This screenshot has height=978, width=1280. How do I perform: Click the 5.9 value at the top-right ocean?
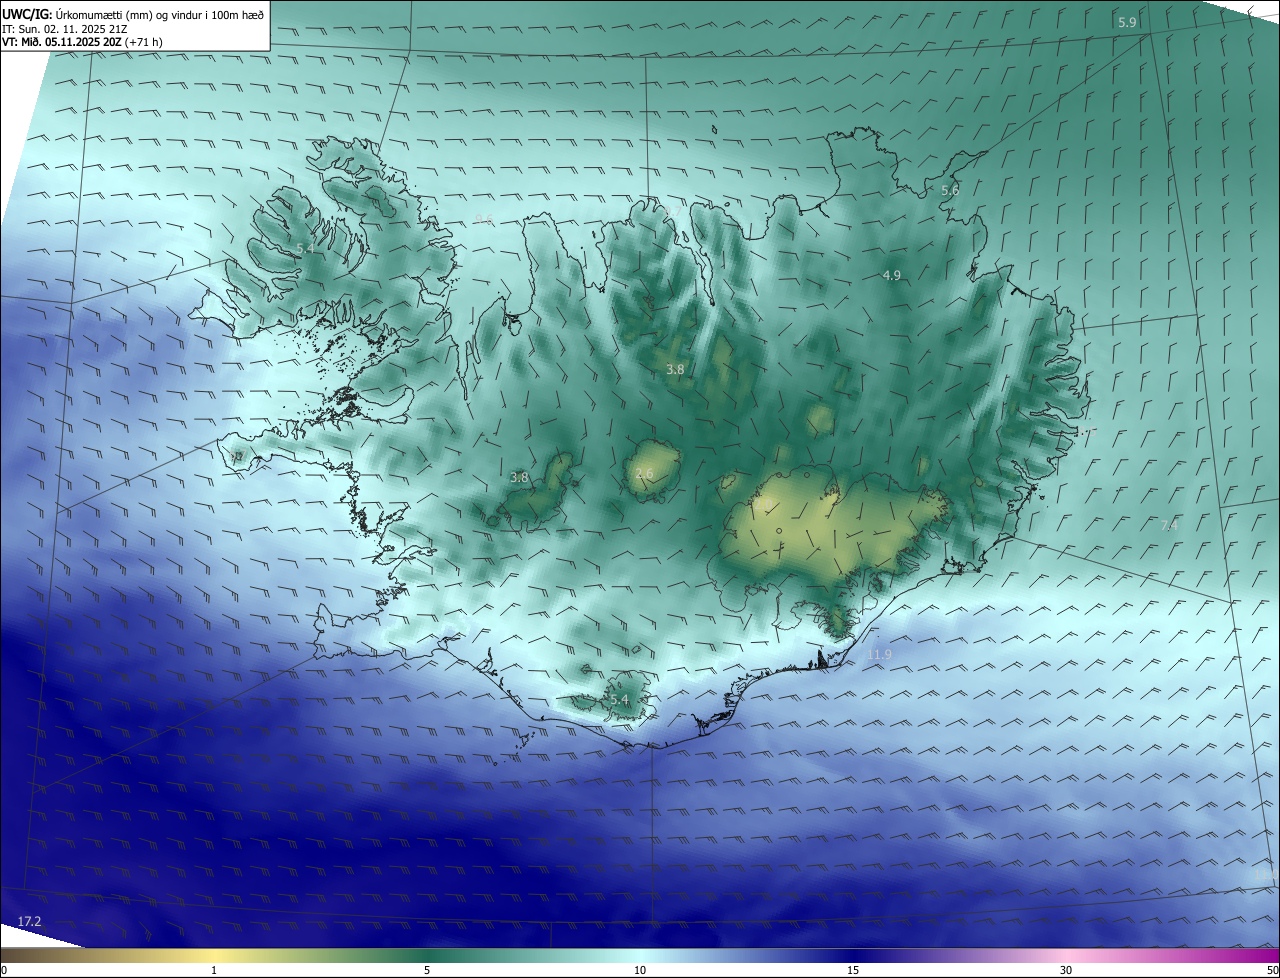[1127, 22]
